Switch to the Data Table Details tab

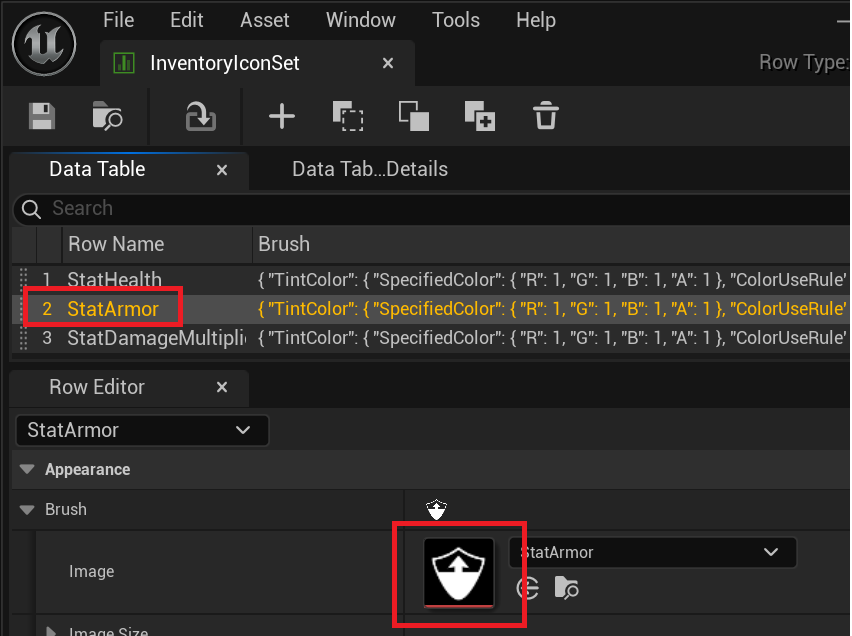(x=369, y=169)
